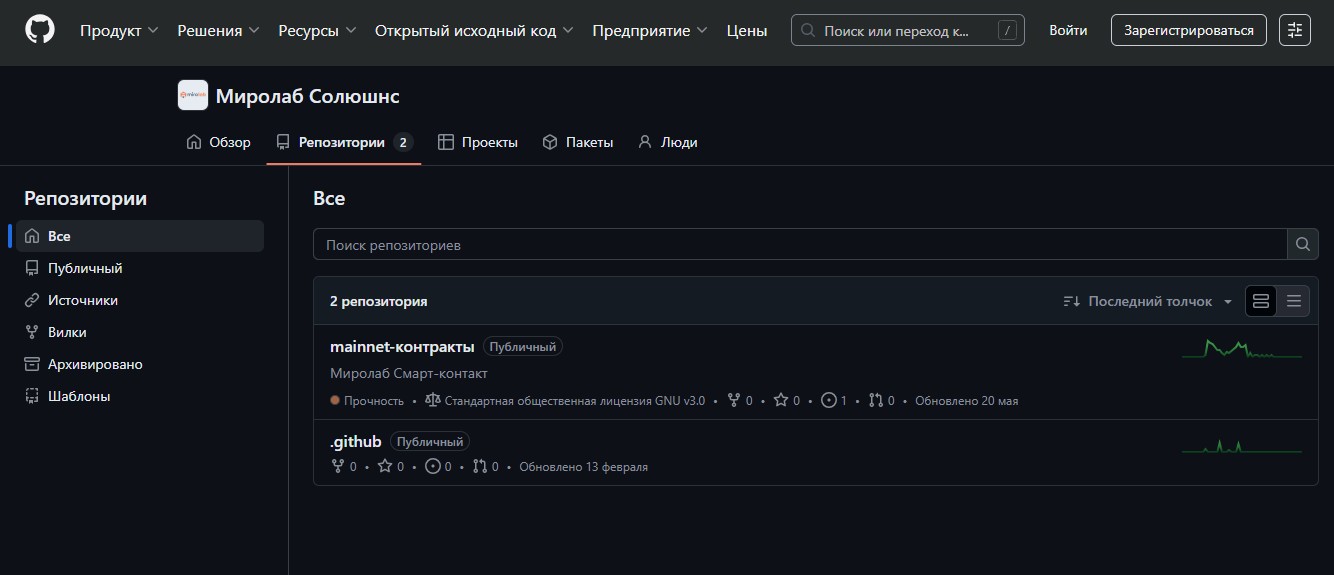Image resolution: width=1334 pixels, height=575 pixels.
Task: Filter by Источники in sidebar
Action: pyautogui.click(x=140, y=300)
